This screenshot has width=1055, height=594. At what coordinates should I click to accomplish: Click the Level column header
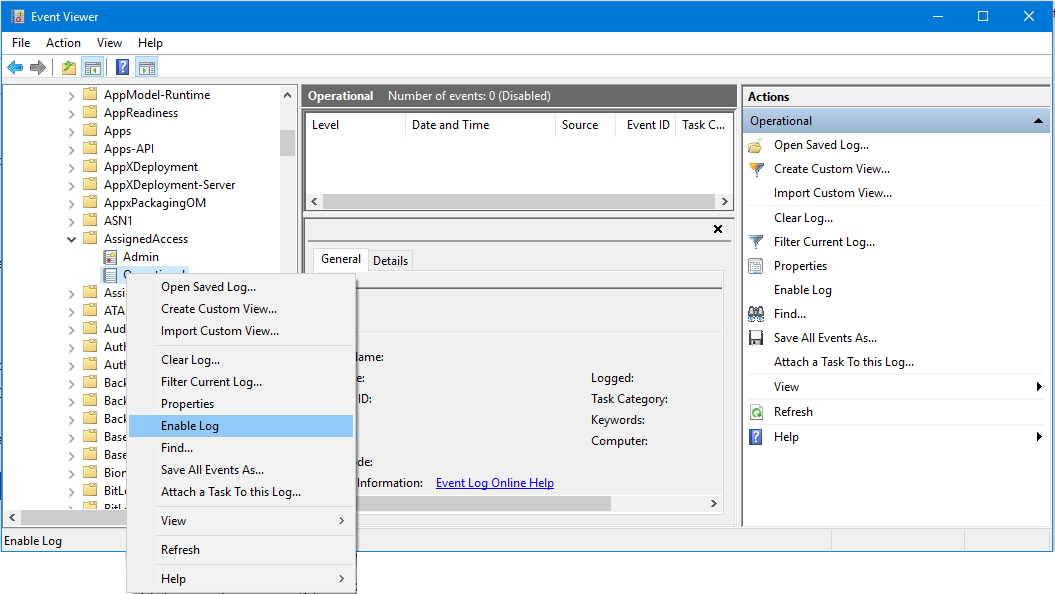pyautogui.click(x=356, y=125)
